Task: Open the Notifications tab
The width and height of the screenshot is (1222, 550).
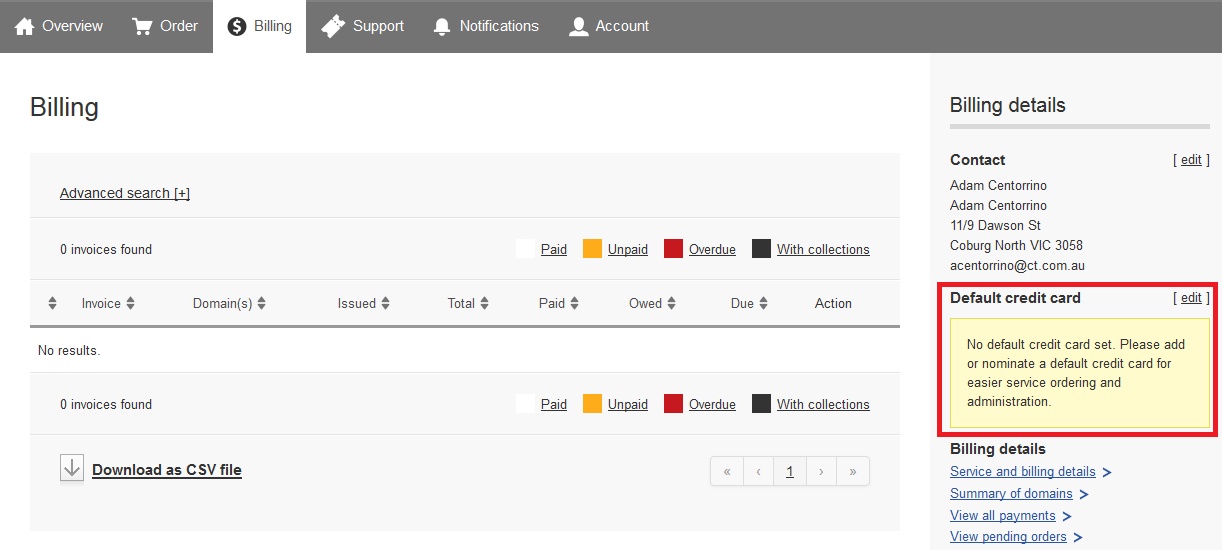Action: (x=486, y=27)
